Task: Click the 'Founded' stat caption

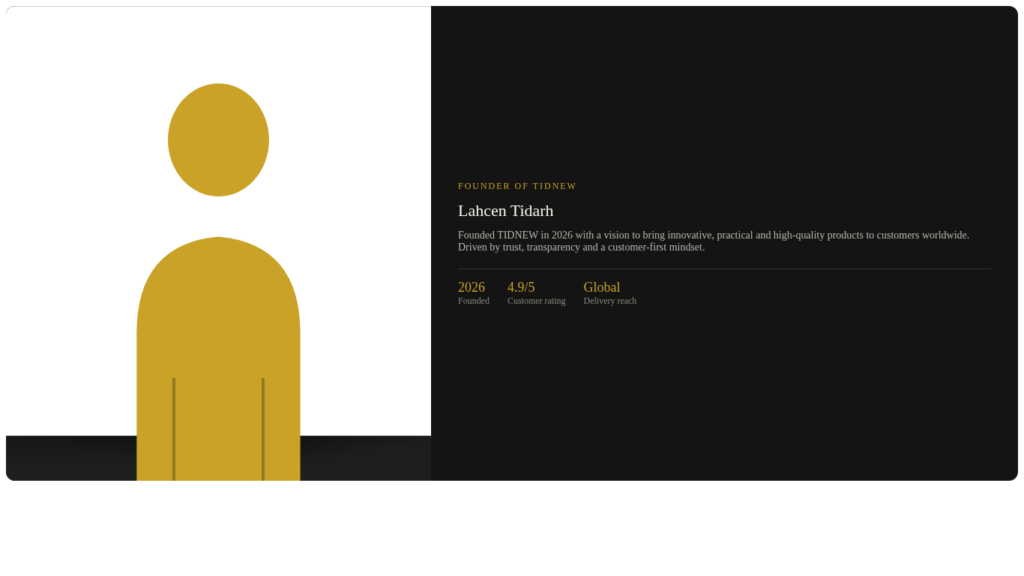Action: click(x=473, y=301)
